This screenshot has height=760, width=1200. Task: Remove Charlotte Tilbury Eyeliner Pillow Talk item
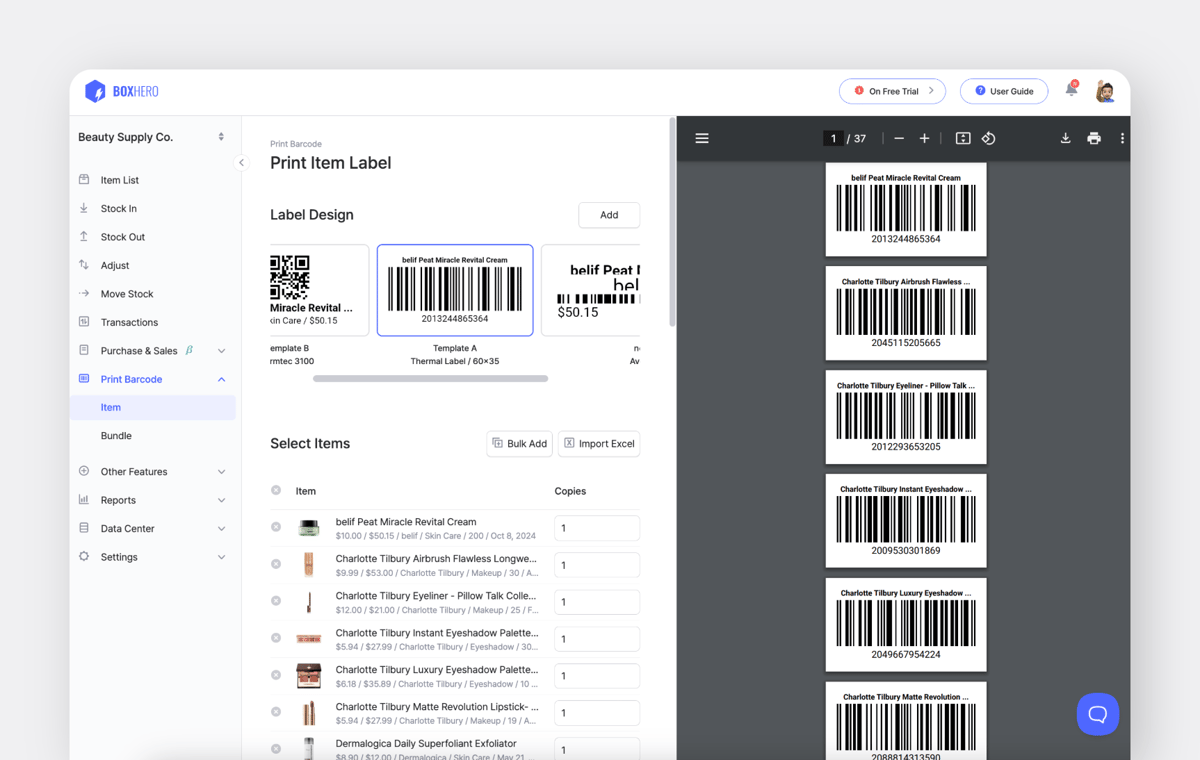[276, 601]
